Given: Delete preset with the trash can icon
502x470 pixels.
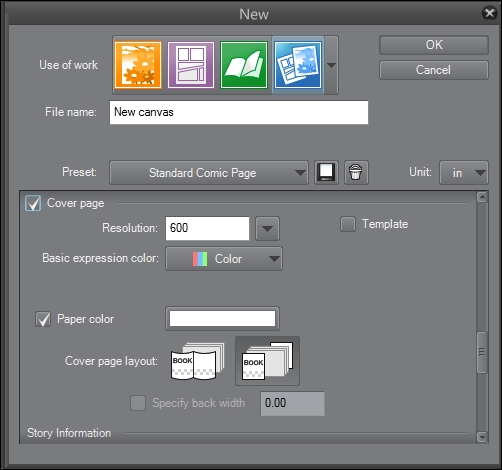Looking at the screenshot, I should pyautogui.click(x=356, y=172).
